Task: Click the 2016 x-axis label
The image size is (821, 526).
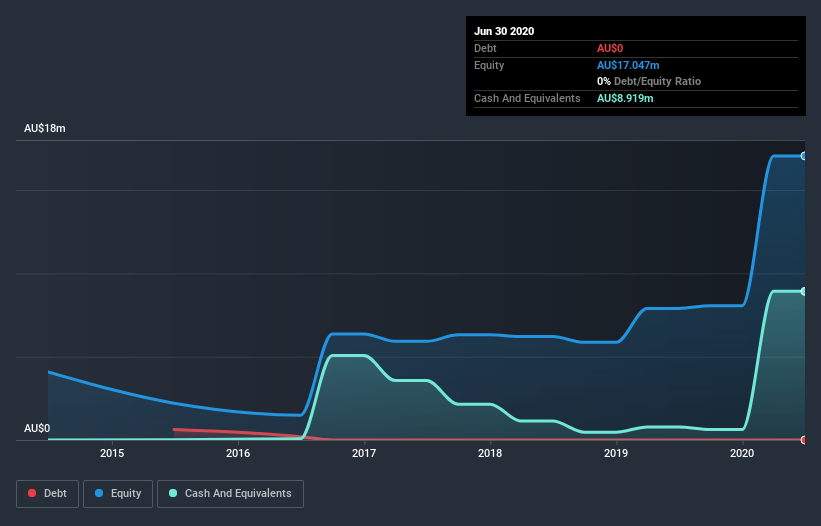Action: click(x=238, y=453)
